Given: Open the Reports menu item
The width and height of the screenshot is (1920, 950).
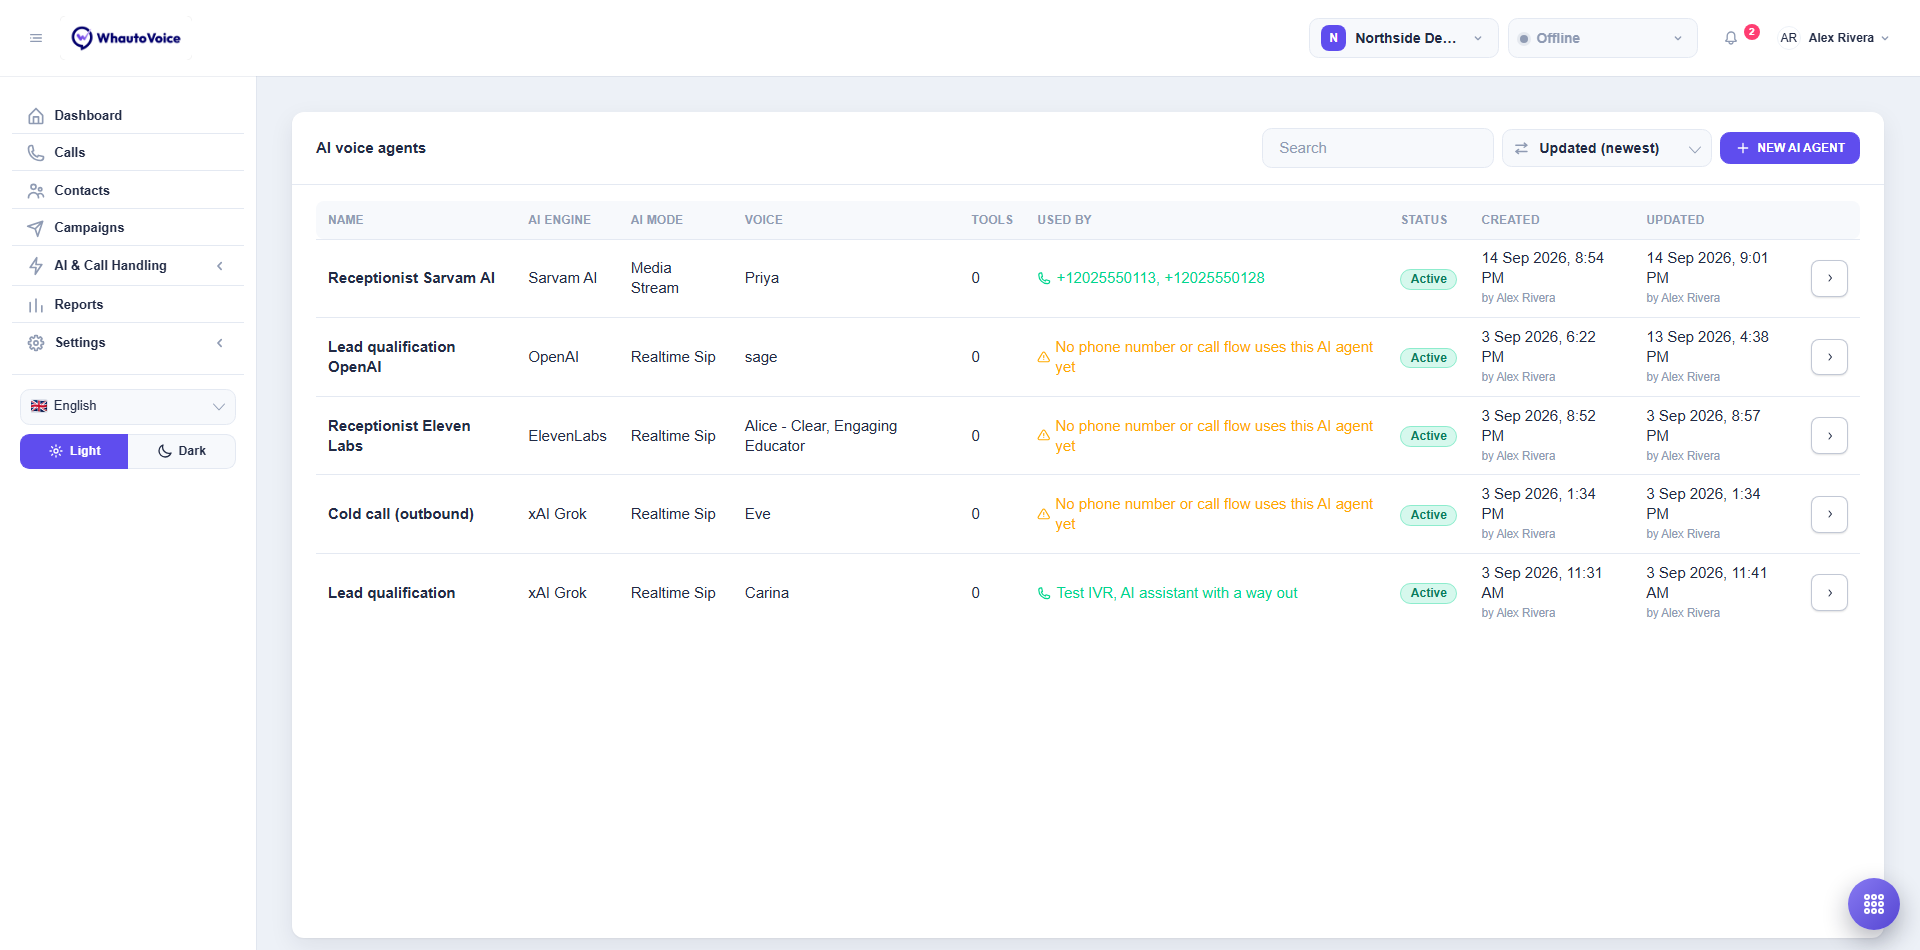Looking at the screenshot, I should coord(128,305).
